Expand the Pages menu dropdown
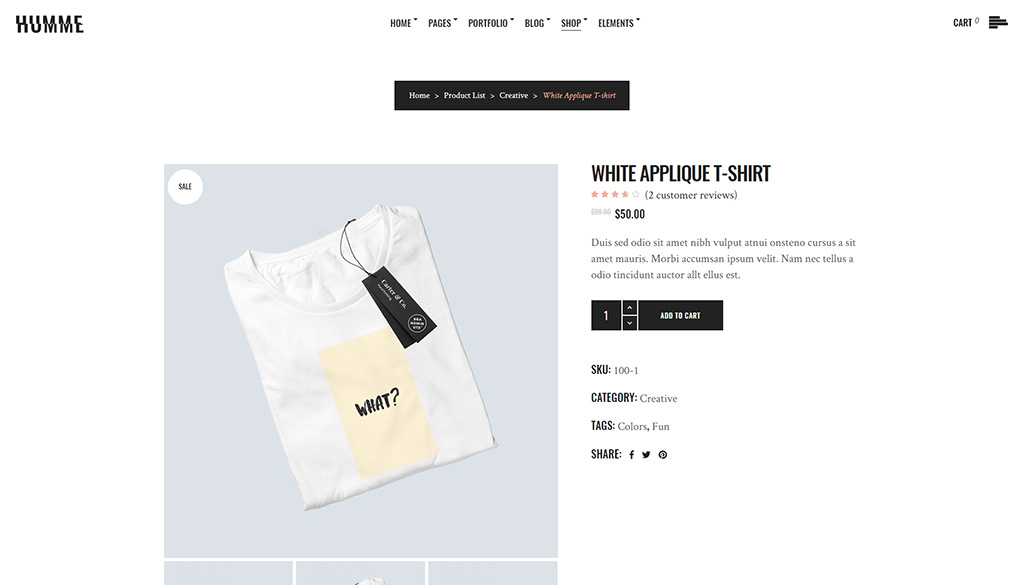1024x585 pixels. (442, 23)
